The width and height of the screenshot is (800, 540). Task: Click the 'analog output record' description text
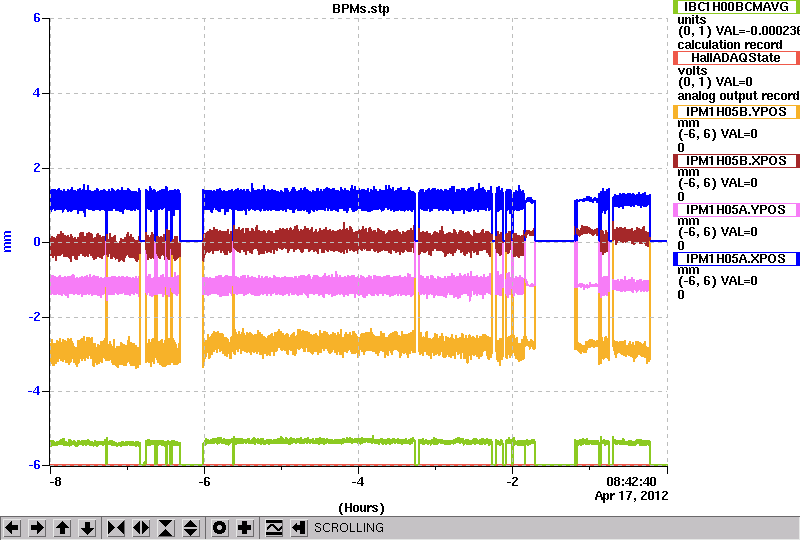[738, 96]
